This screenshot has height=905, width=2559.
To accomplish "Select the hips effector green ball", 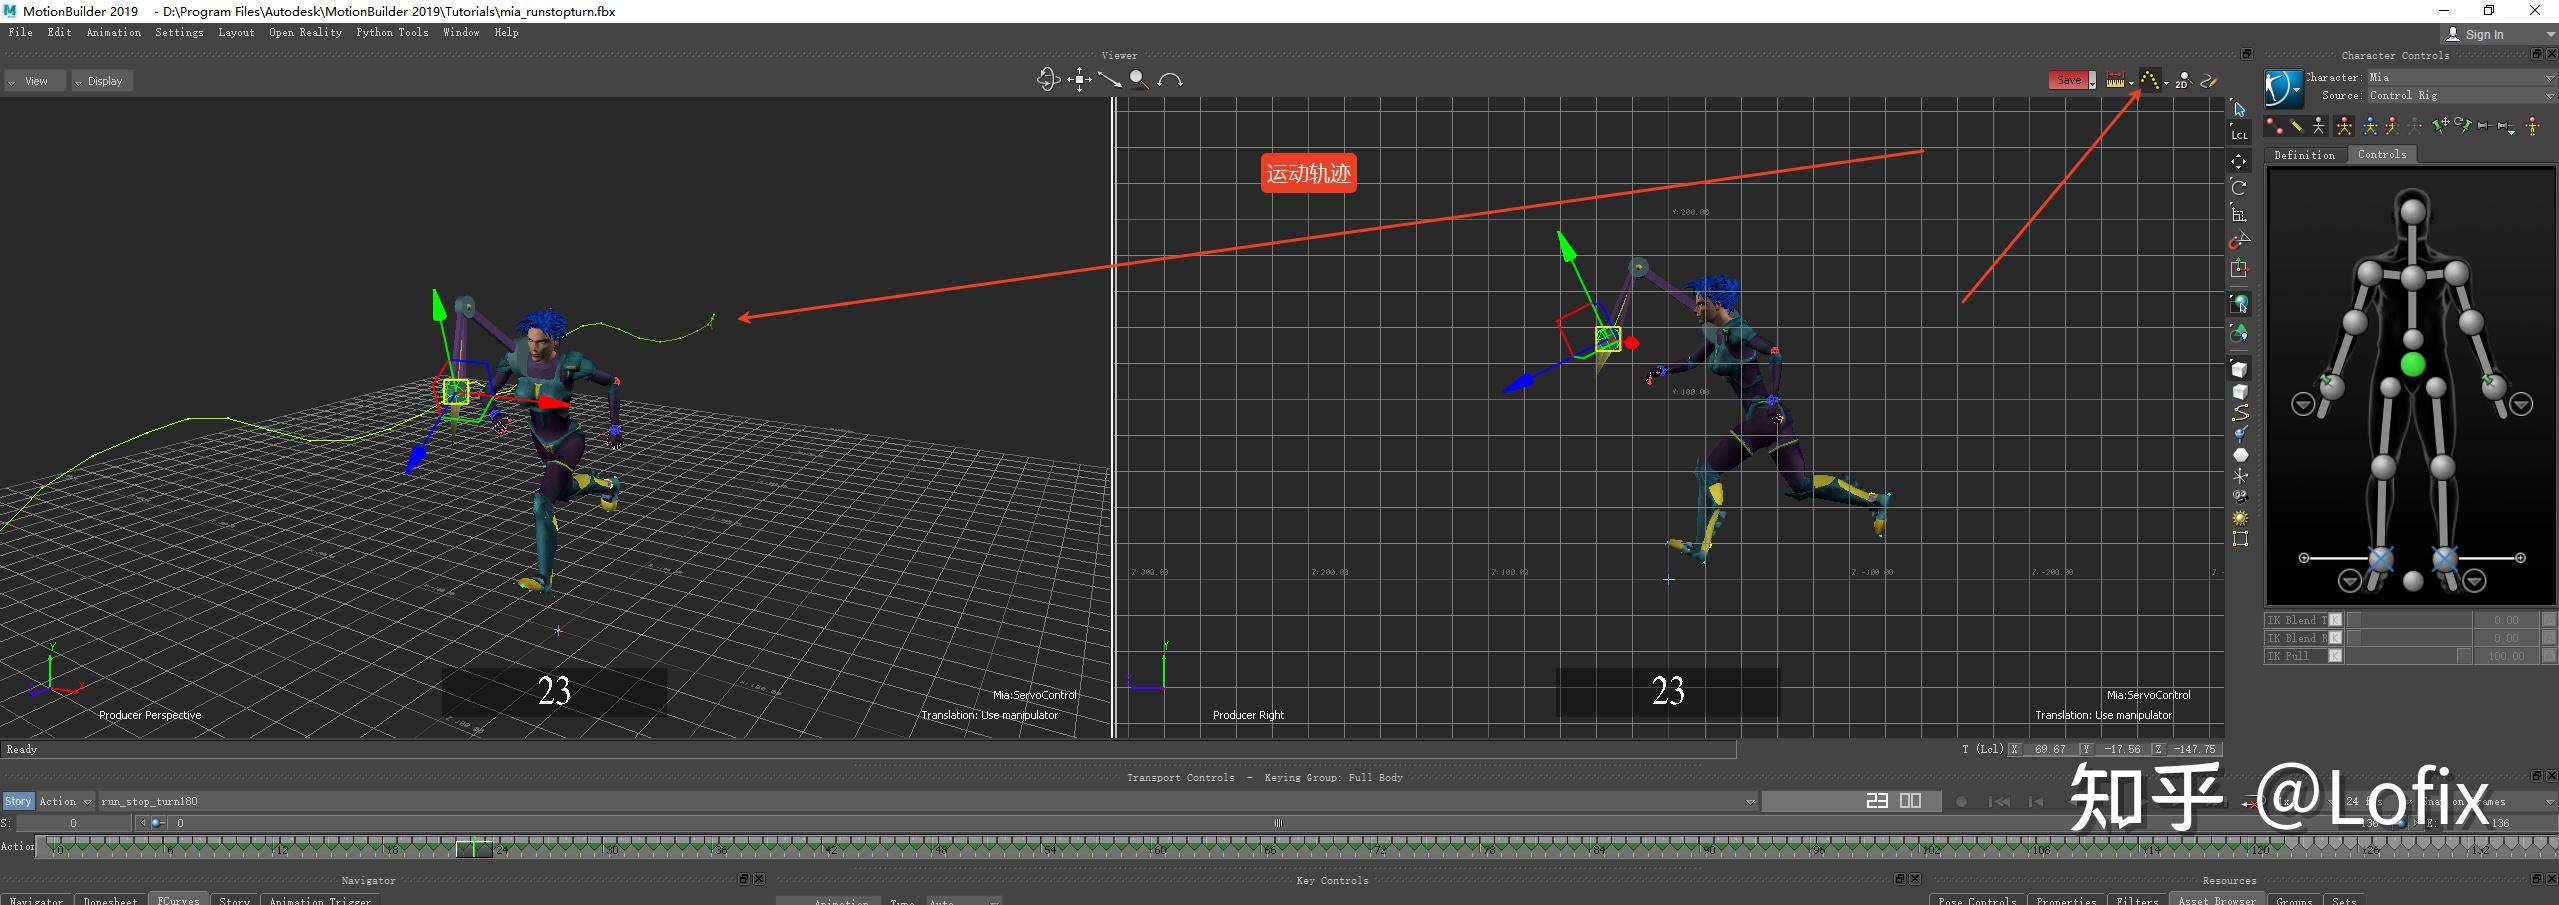I will (2413, 365).
